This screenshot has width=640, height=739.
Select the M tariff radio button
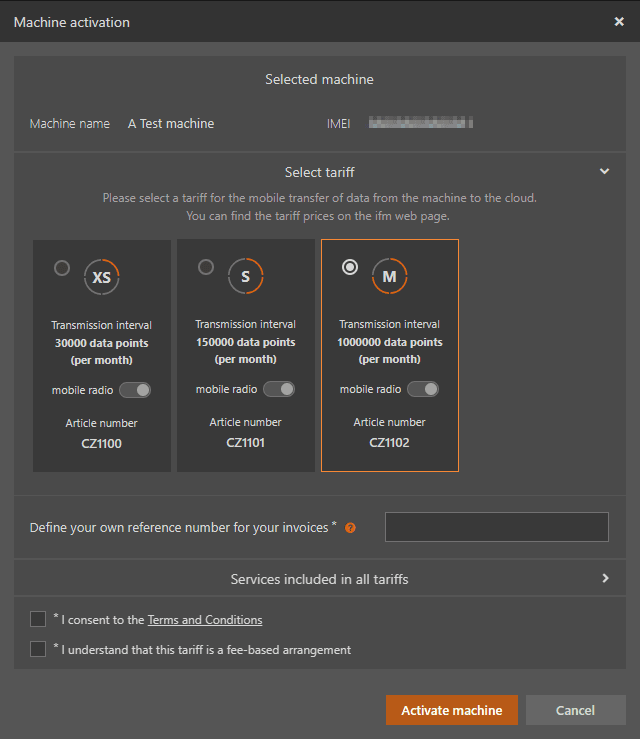pyautogui.click(x=350, y=267)
